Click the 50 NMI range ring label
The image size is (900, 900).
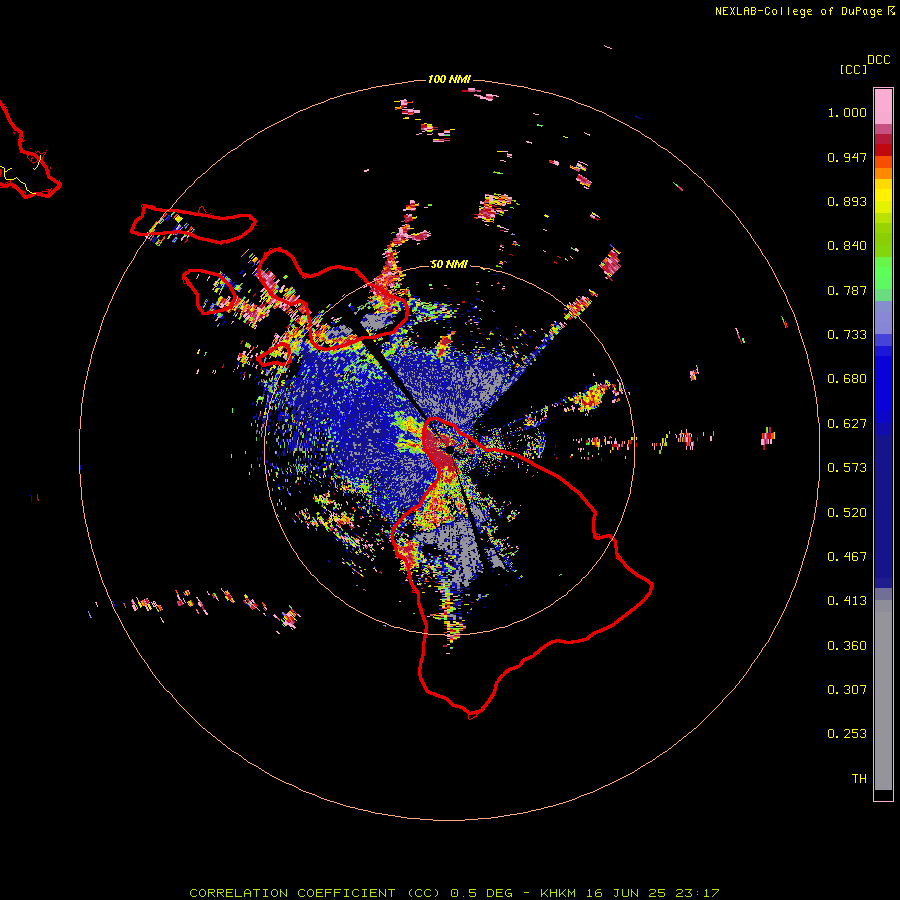tap(449, 265)
